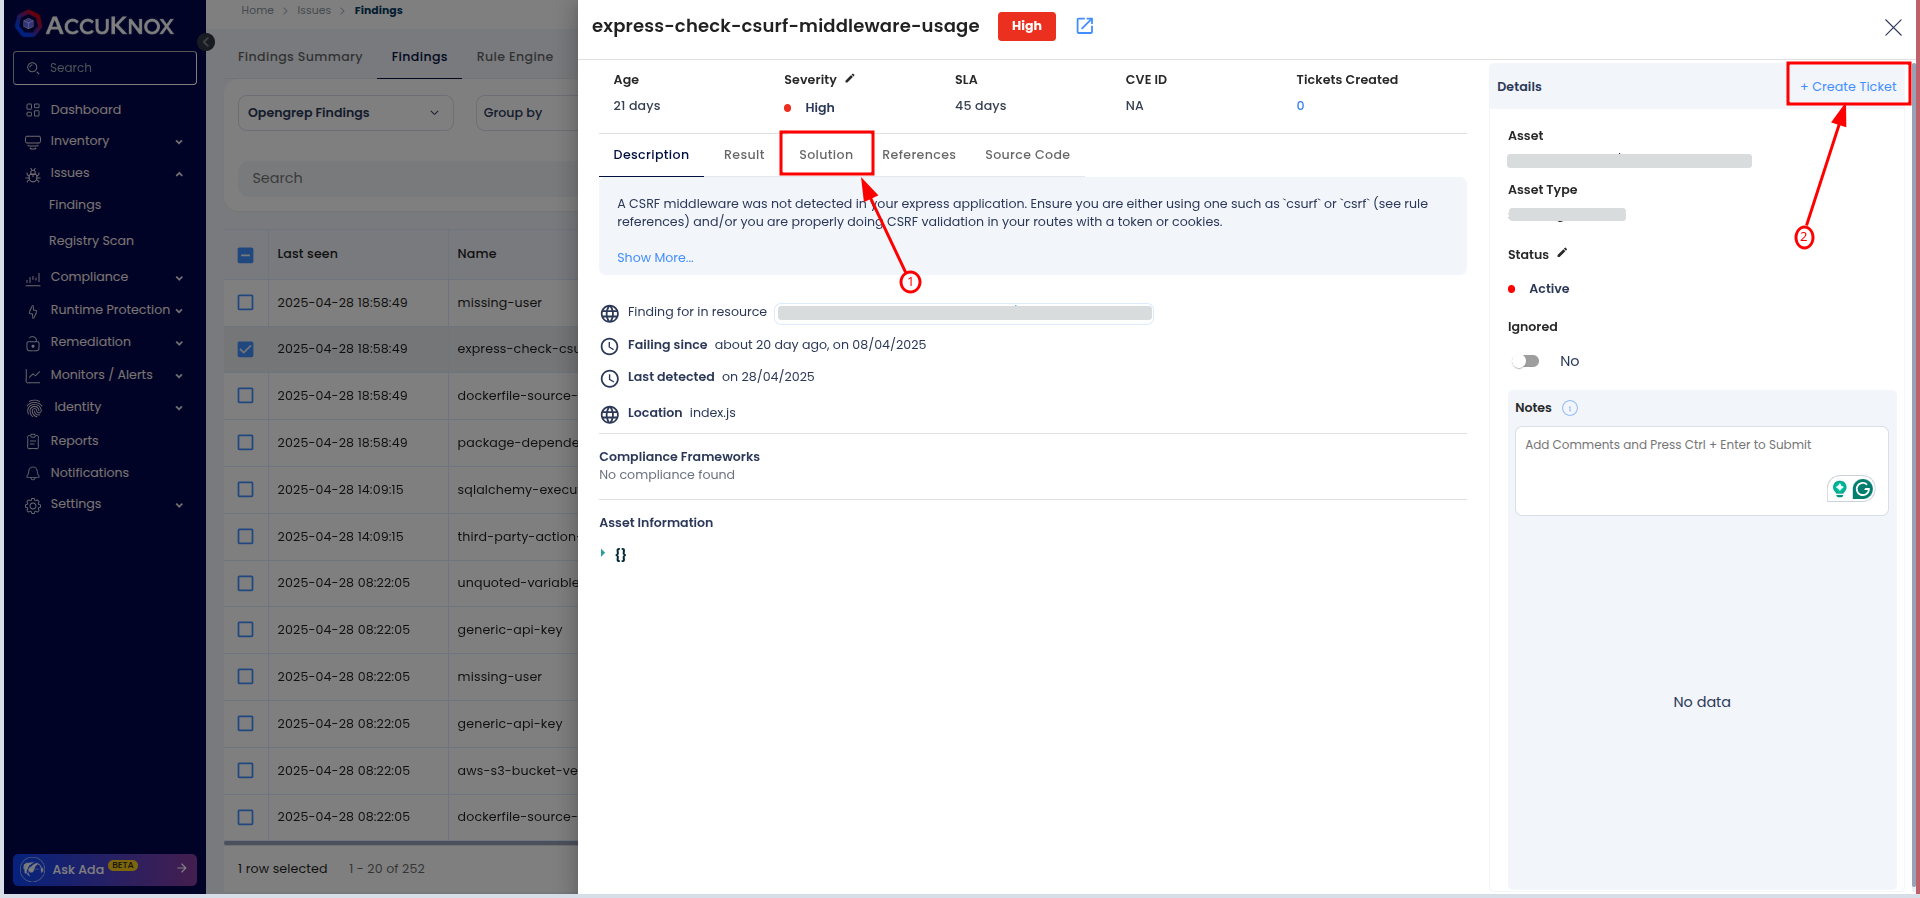Click the Grammarly icon in notes box
Screen dimensions: 1920x898
click(1862, 489)
